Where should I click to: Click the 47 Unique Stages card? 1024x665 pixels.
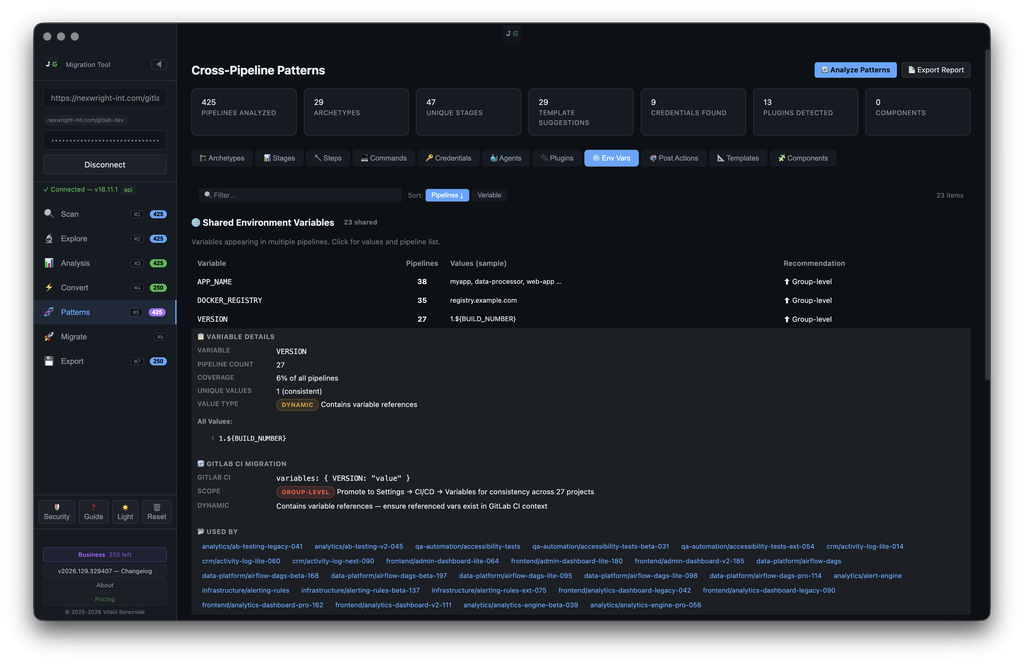[468, 112]
